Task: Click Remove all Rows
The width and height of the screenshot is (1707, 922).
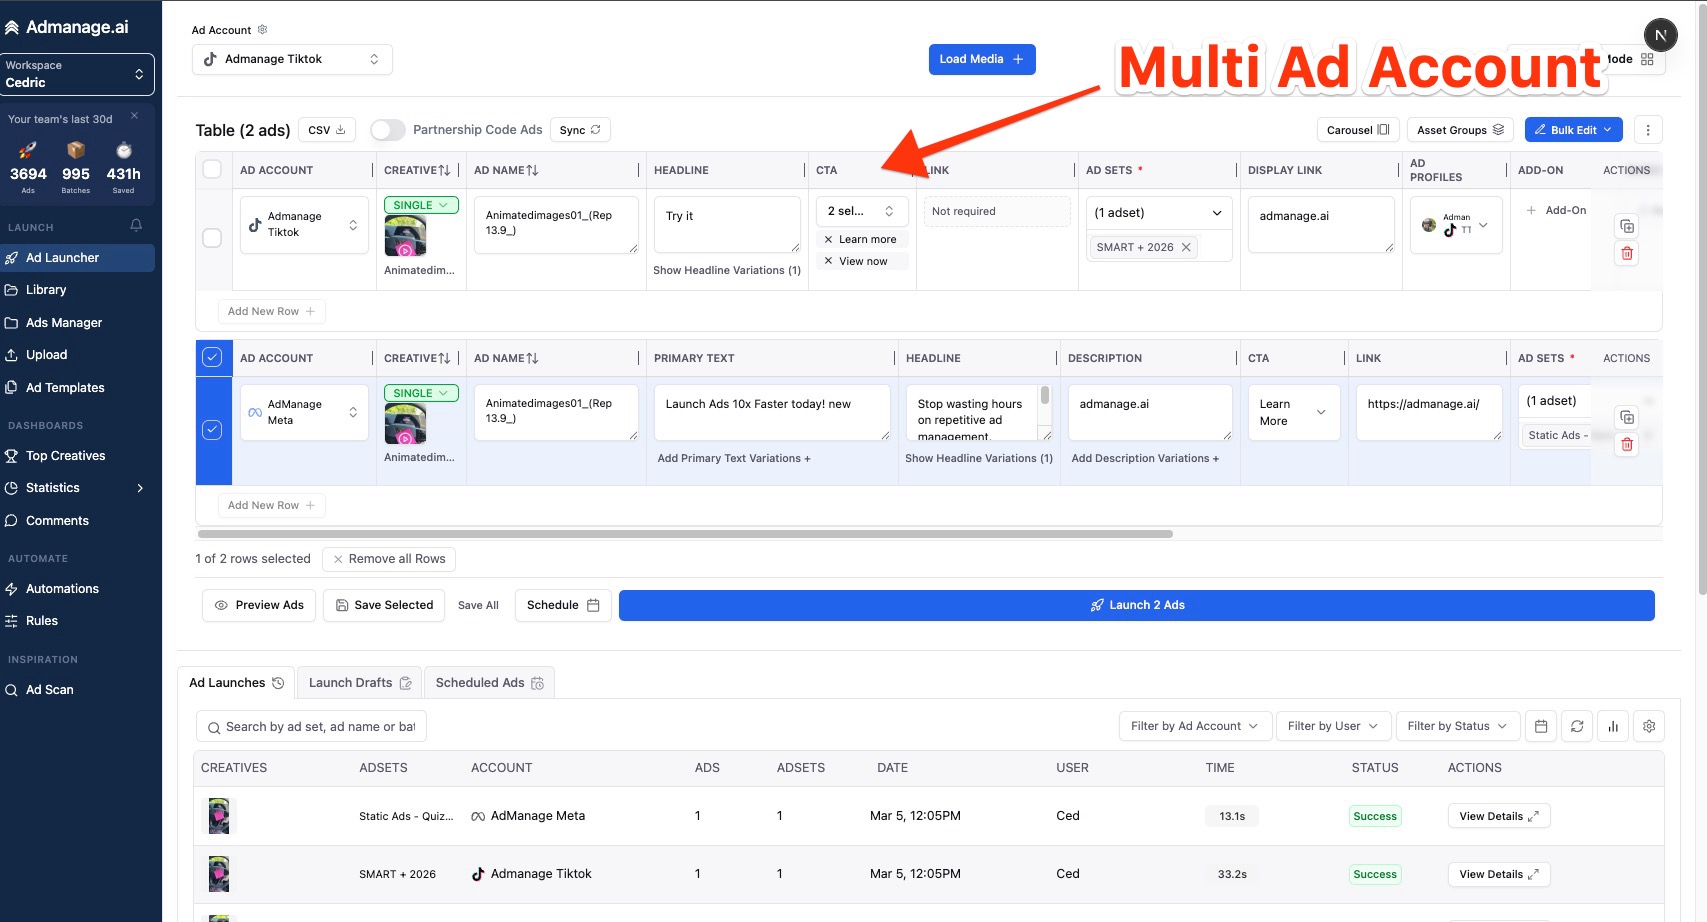Action: 389,559
